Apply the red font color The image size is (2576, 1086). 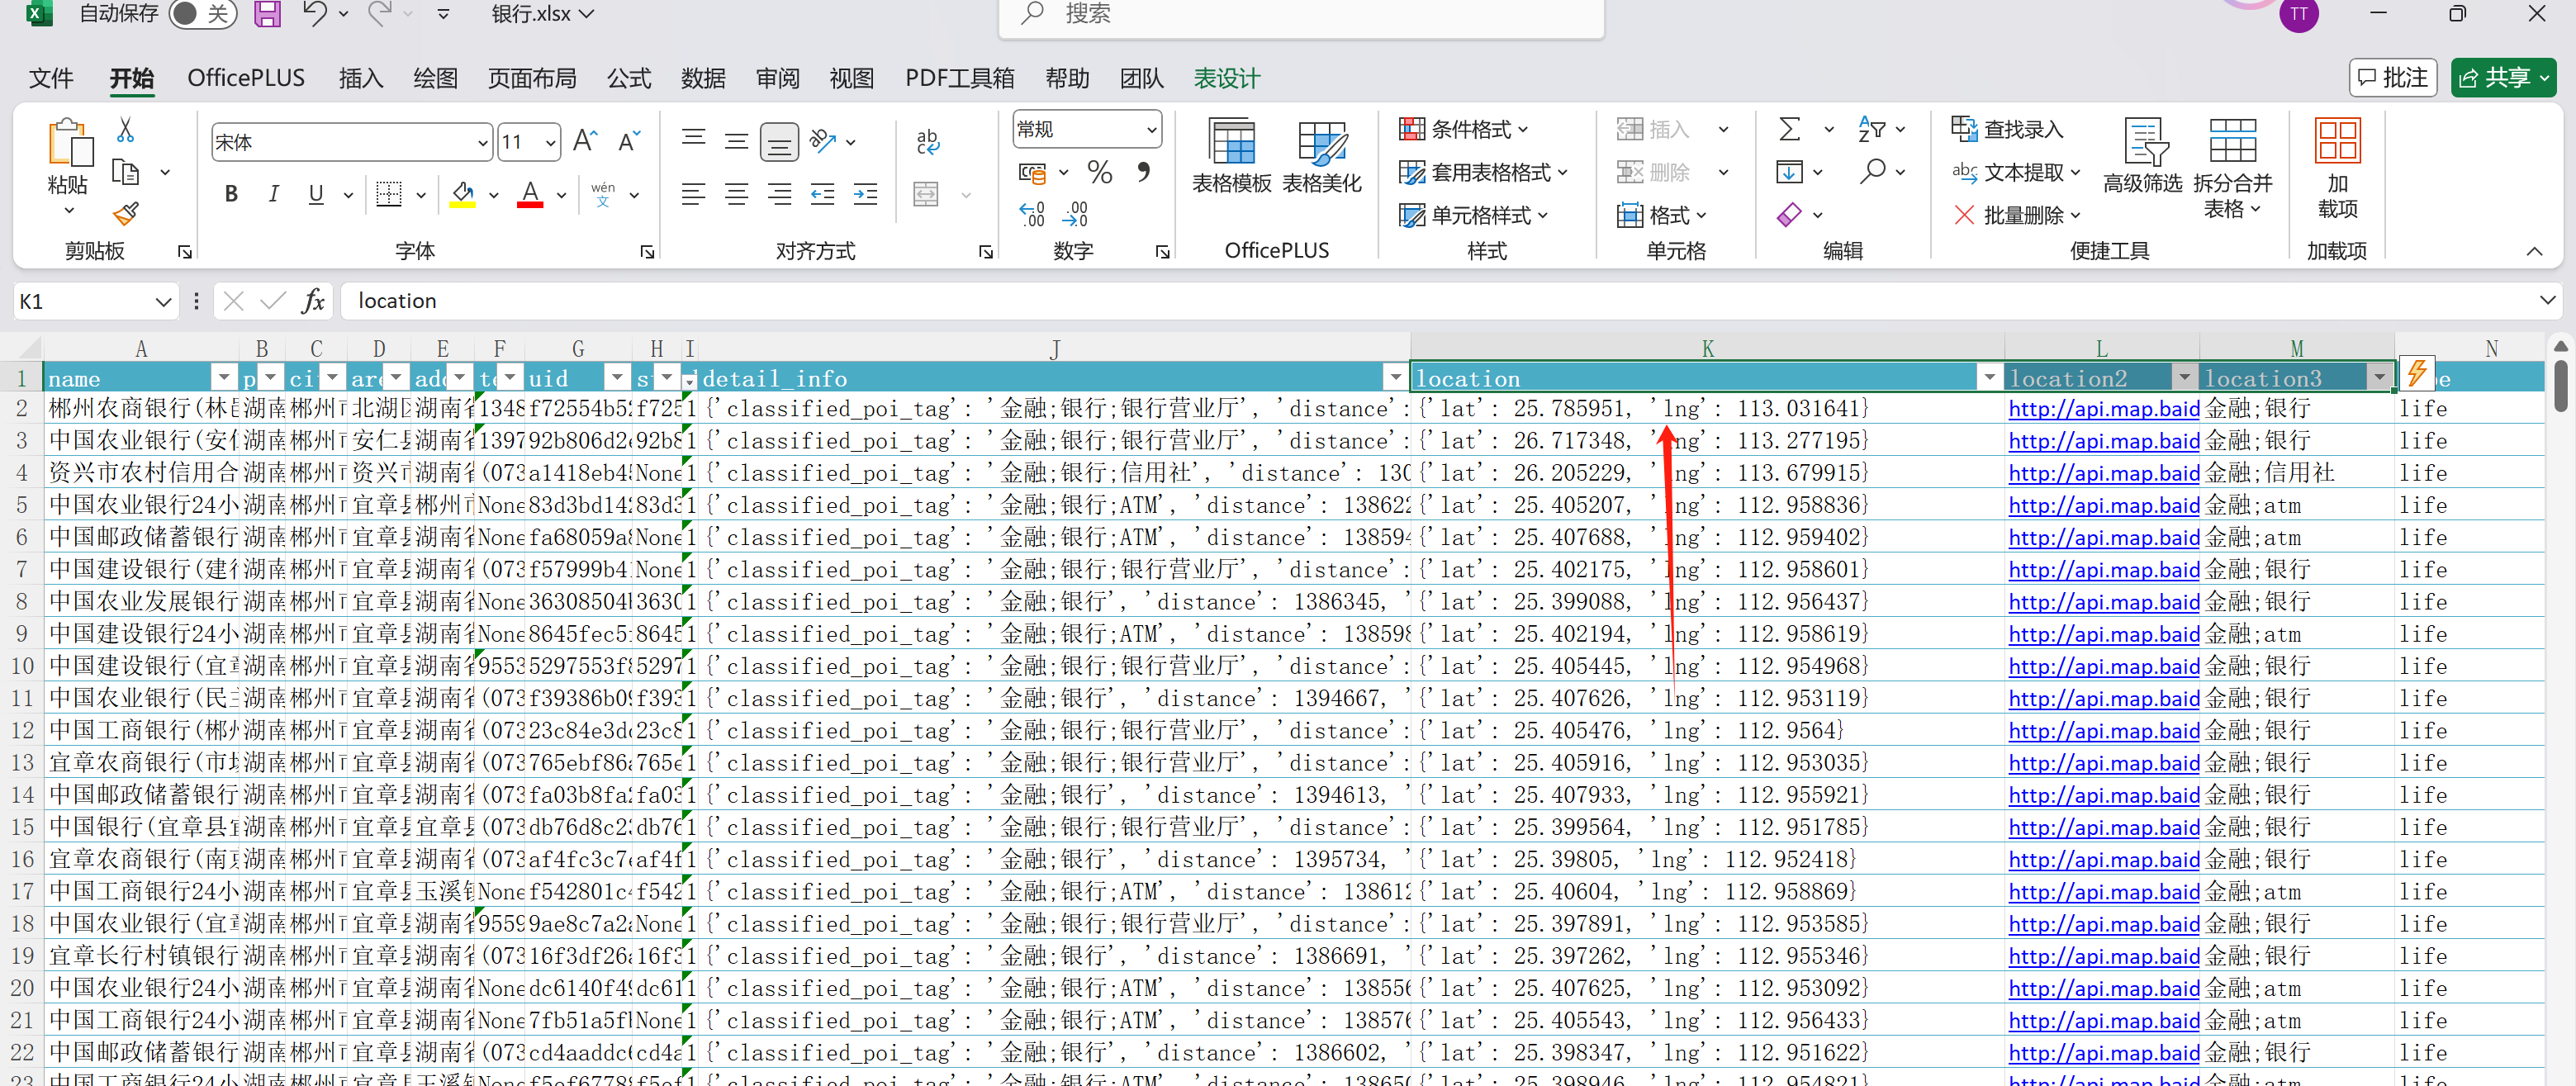[x=530, y=194]
